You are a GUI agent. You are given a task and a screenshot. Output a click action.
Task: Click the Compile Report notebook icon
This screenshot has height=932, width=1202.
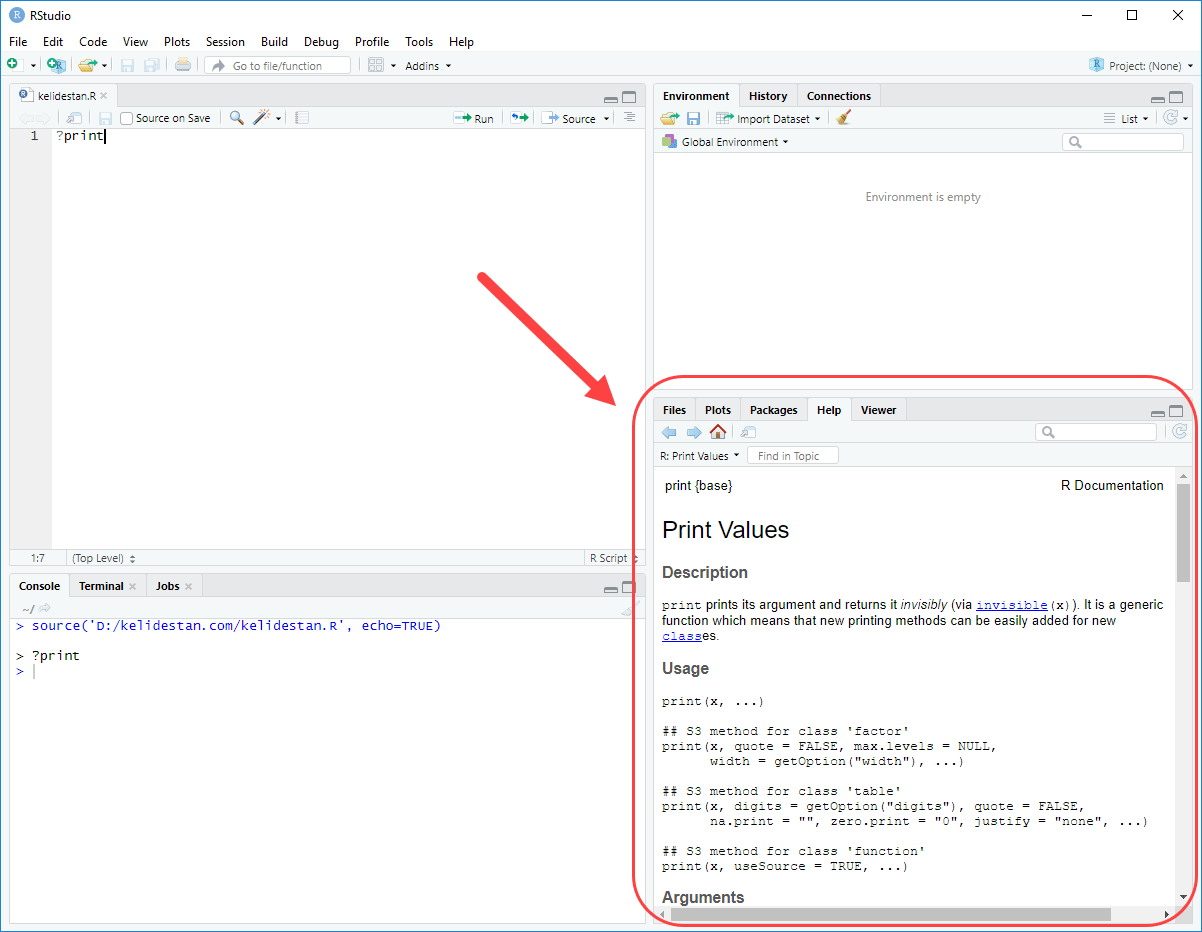coord(302,118)
